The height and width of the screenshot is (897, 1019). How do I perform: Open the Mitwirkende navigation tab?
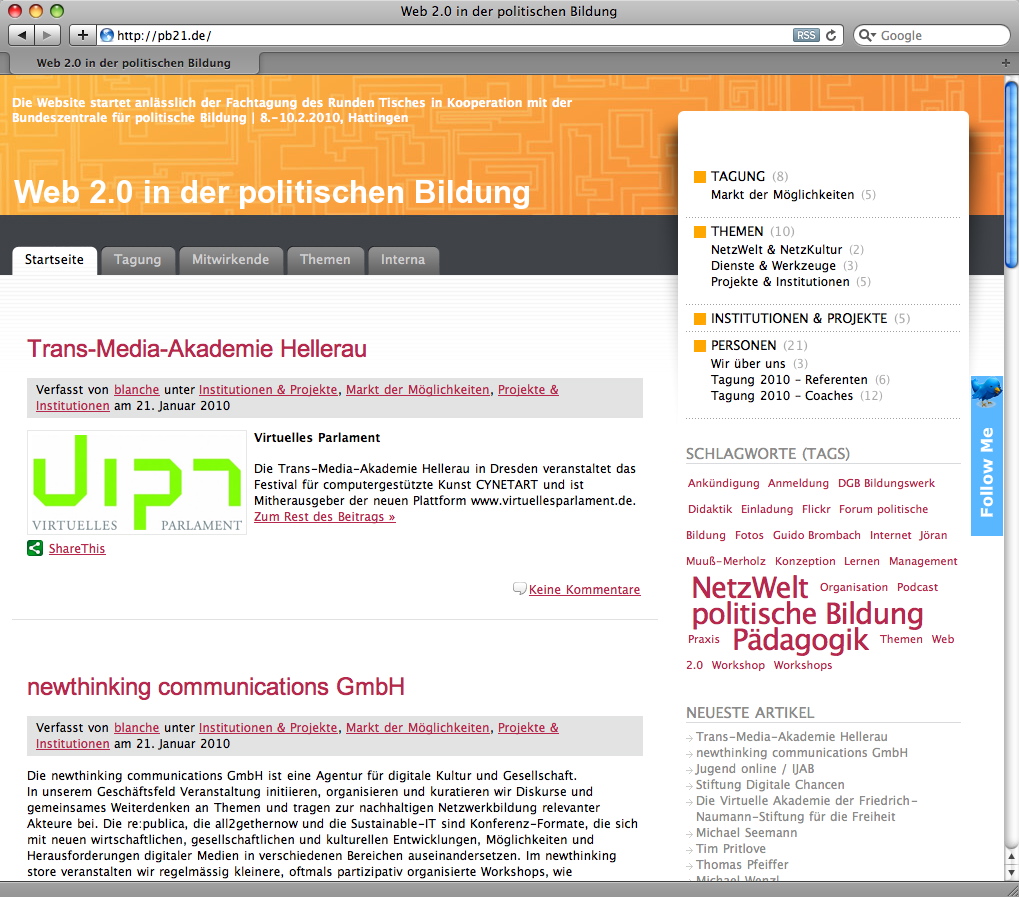pos(230,260)
